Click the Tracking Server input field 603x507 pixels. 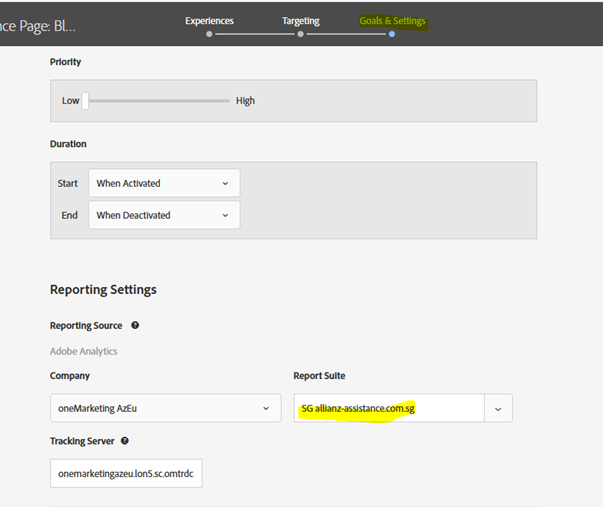[126, 473]
